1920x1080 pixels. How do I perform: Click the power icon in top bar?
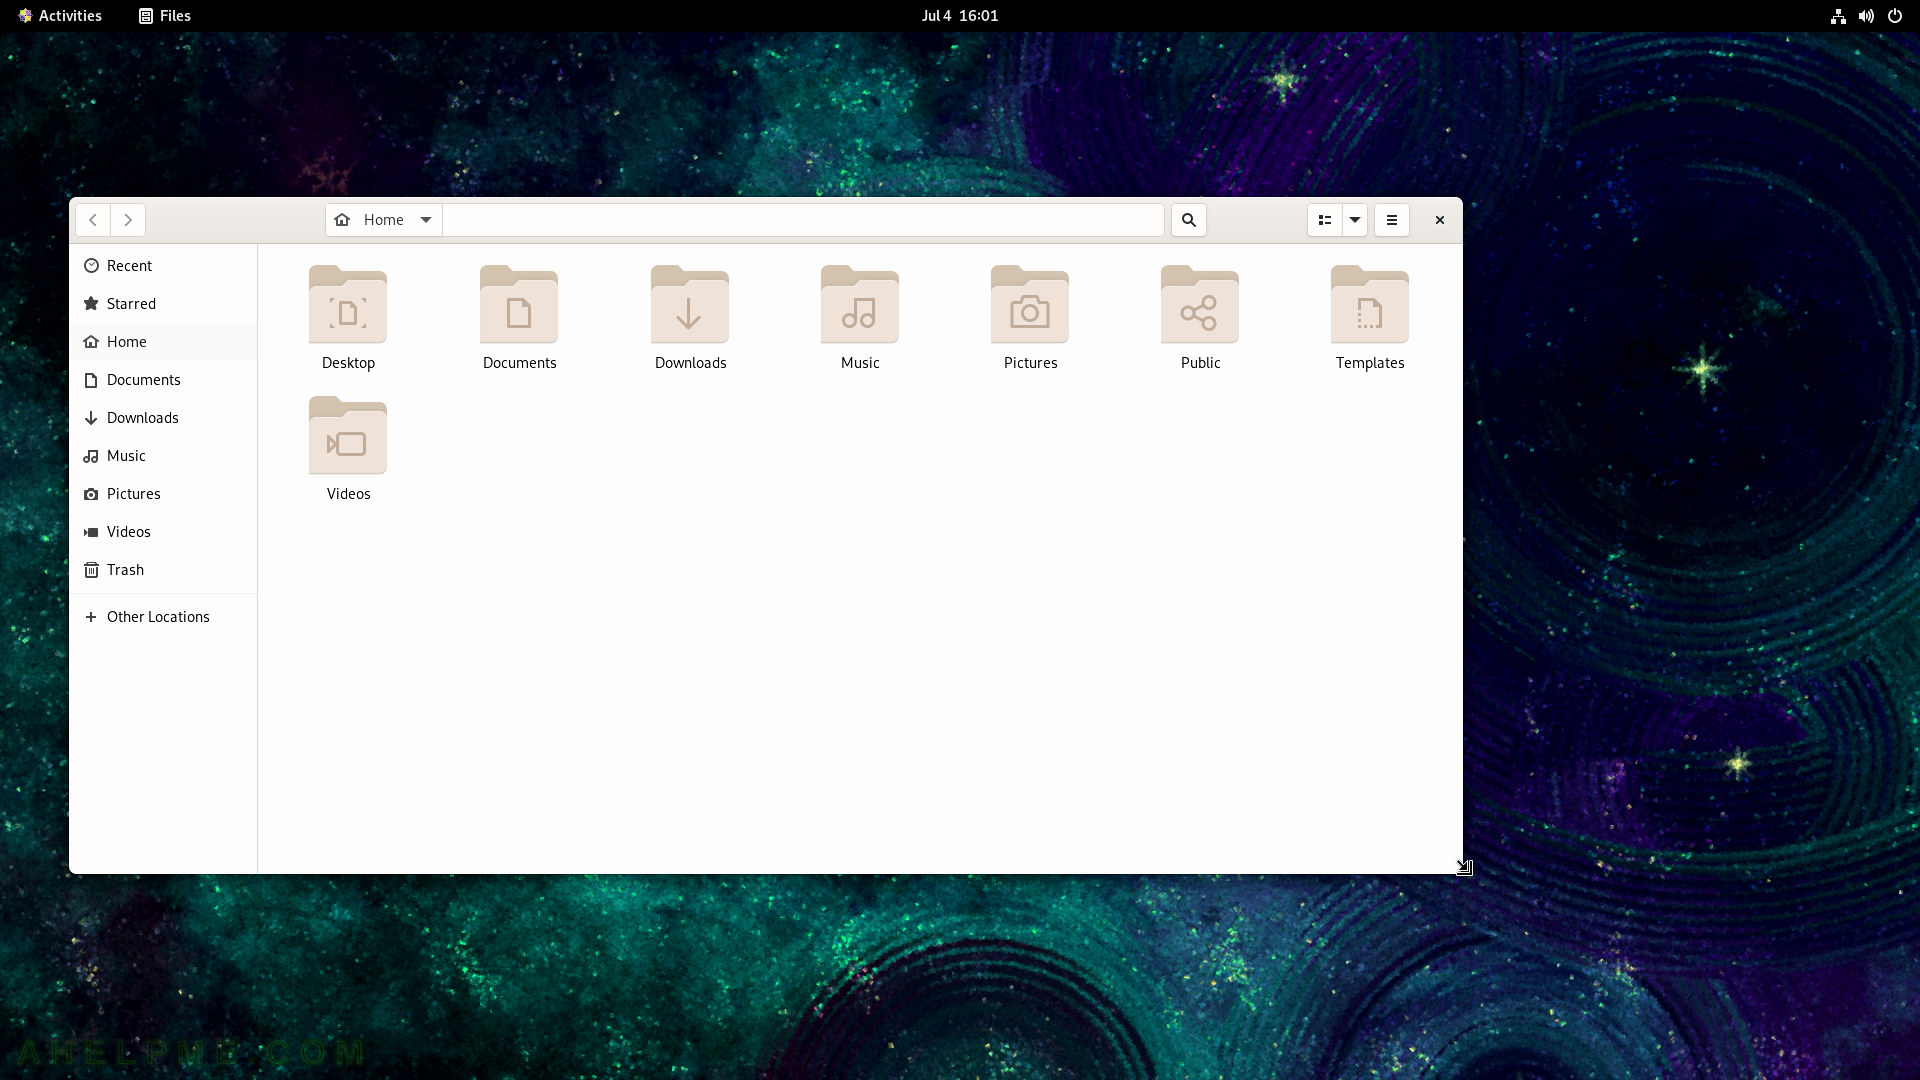coord(1895,16)
